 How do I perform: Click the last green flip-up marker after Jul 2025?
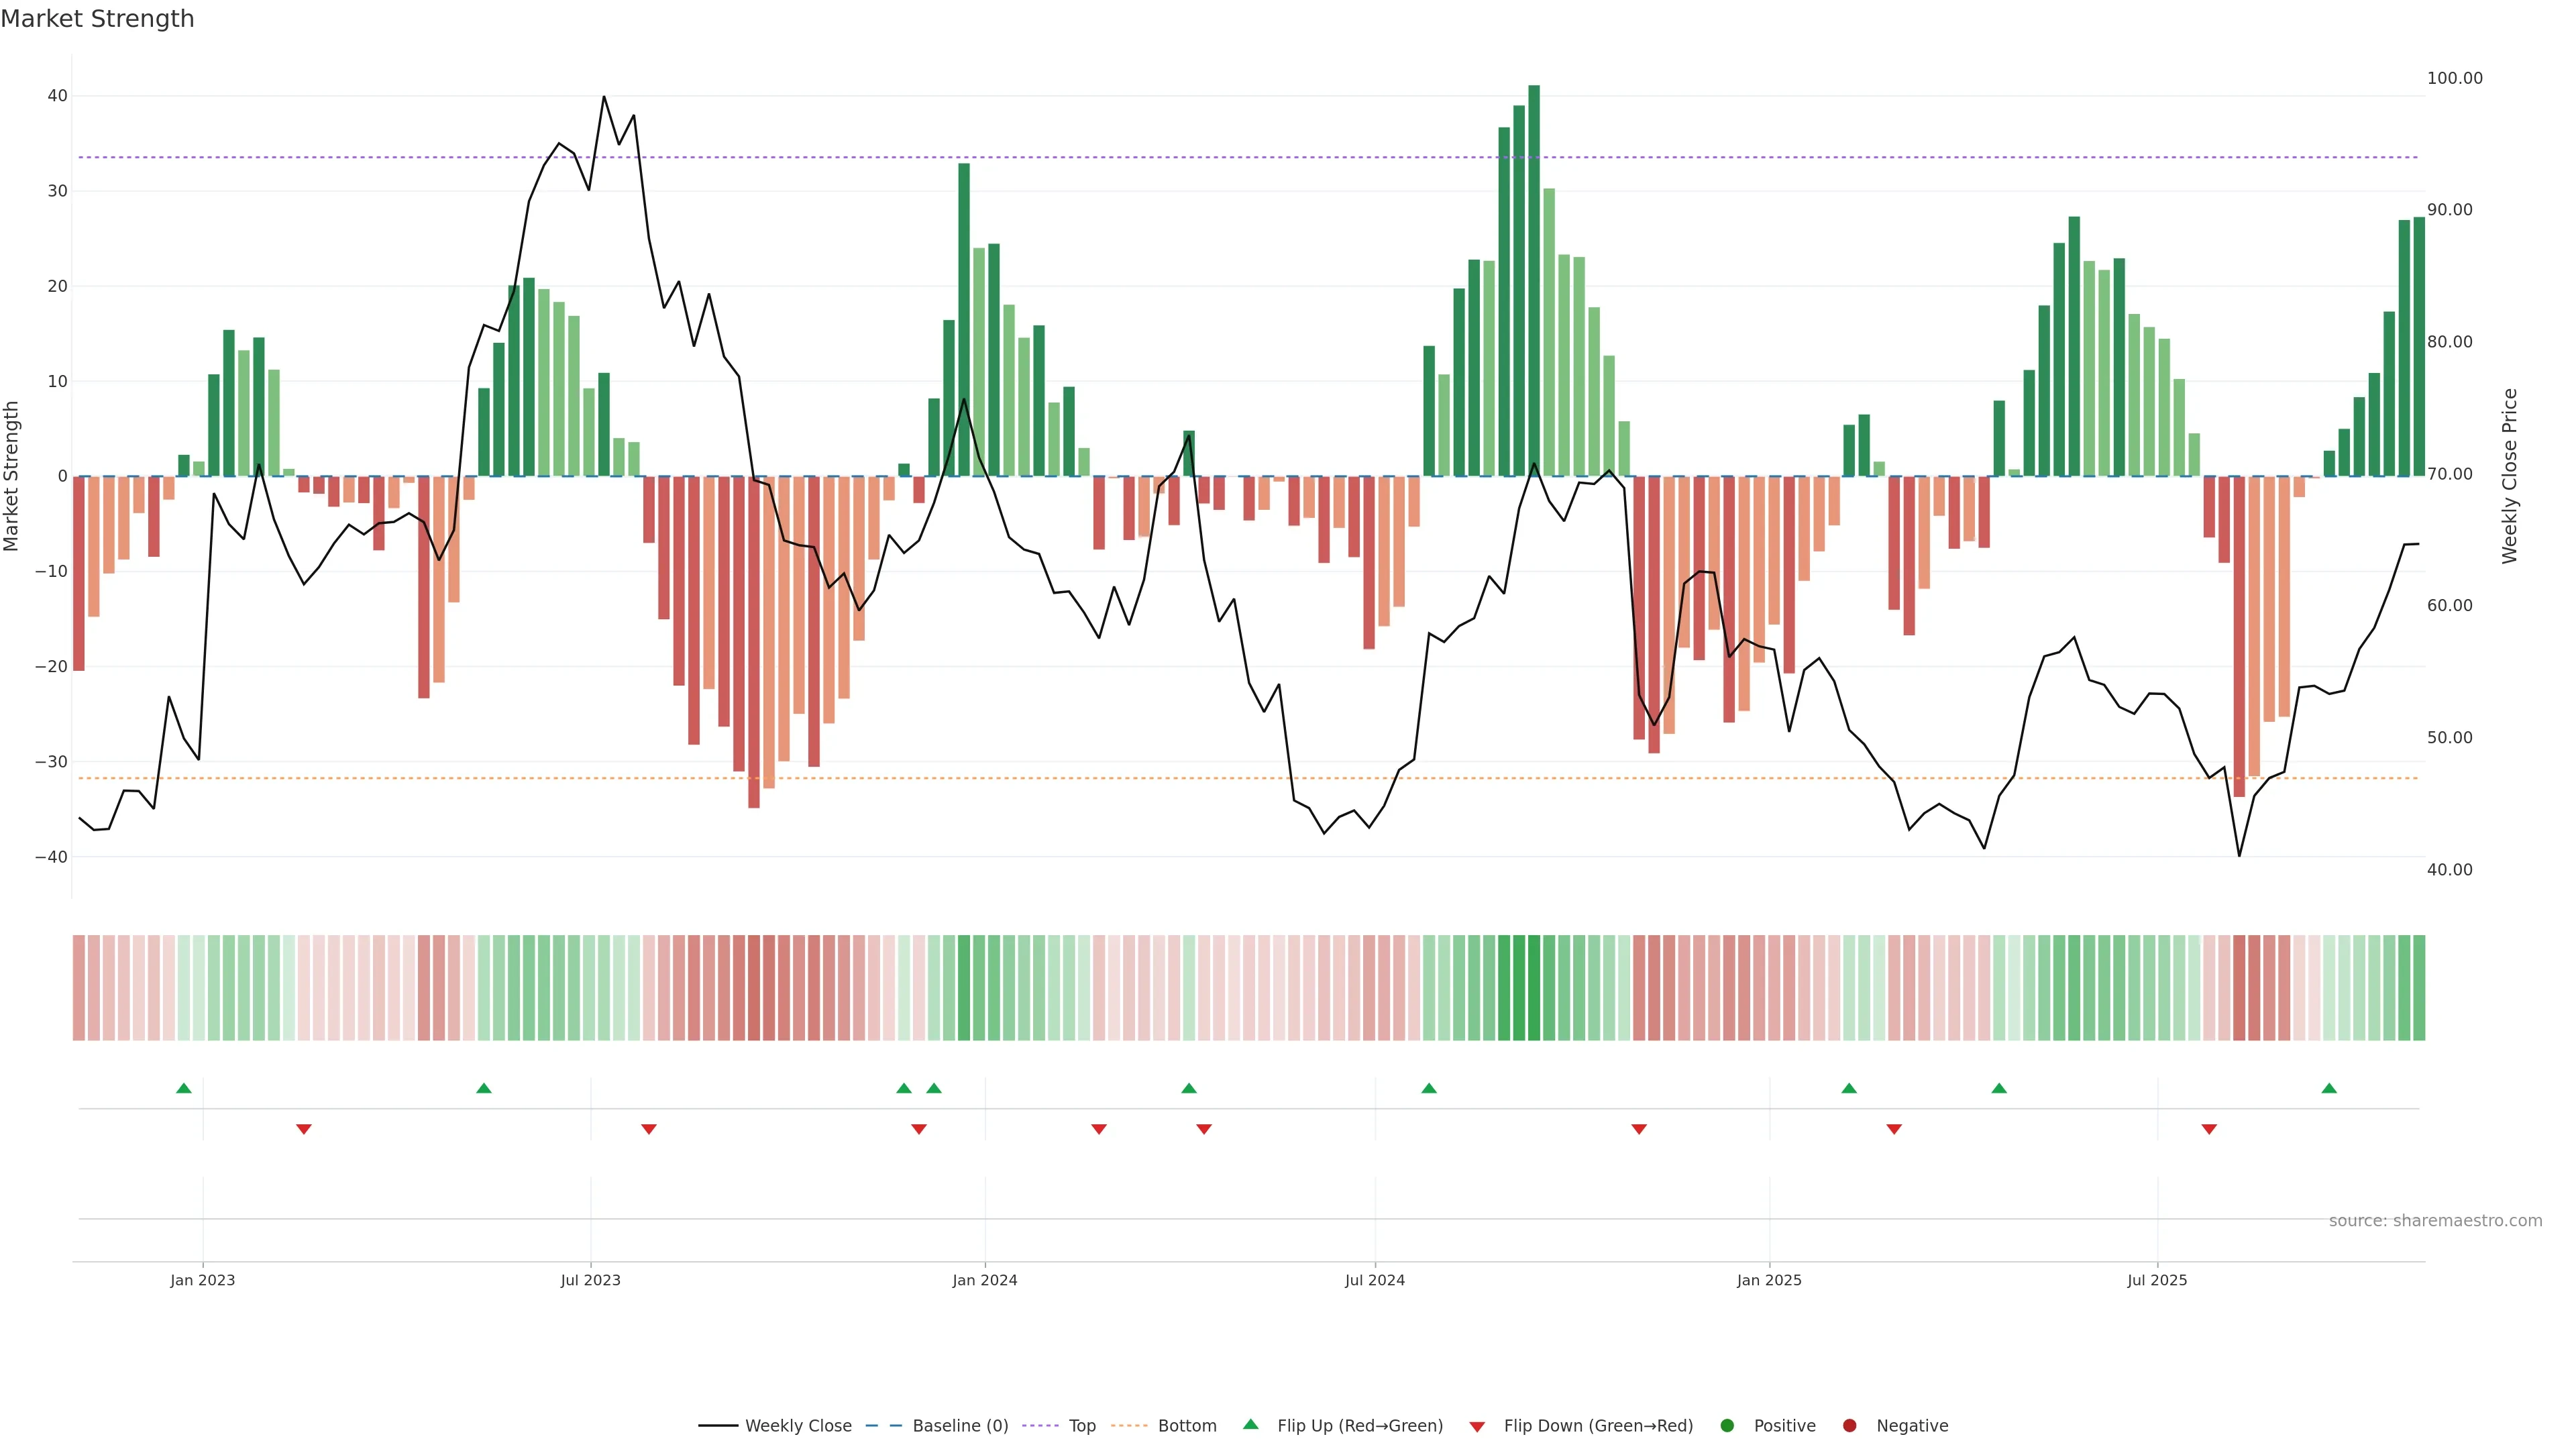click(x=2329, y=1088)
